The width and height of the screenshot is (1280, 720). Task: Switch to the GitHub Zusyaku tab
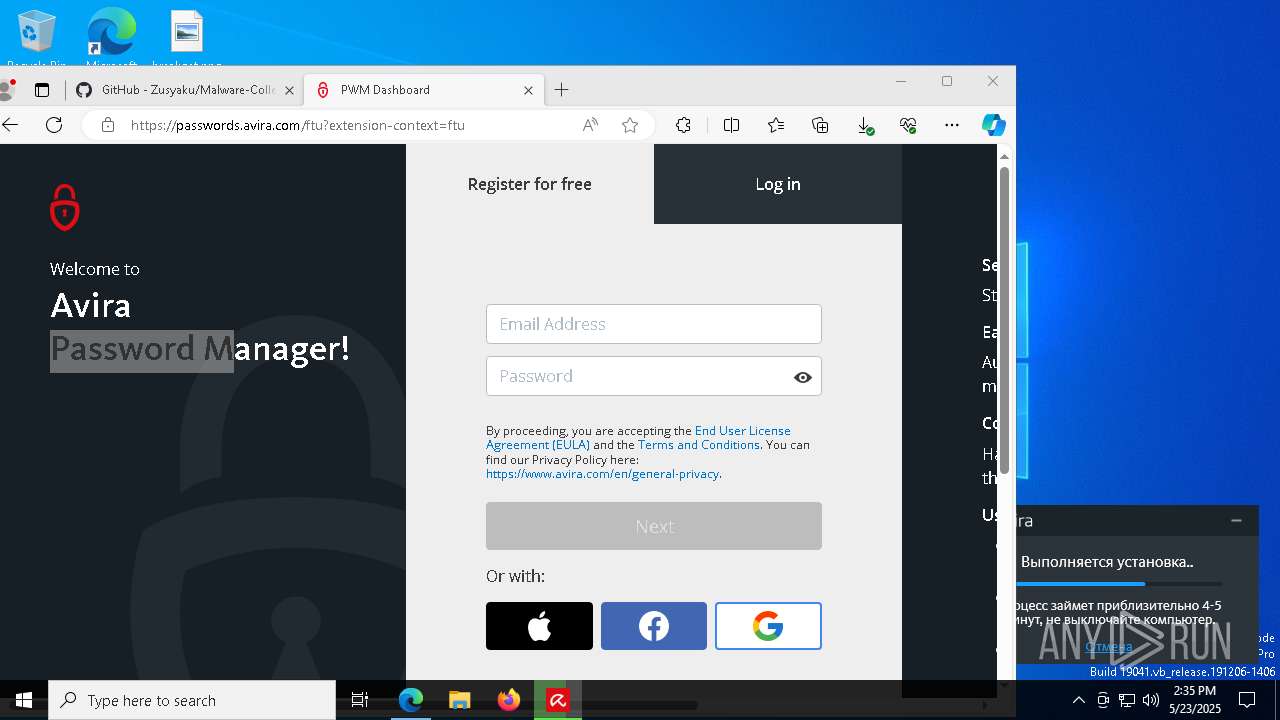click(x=185, y=90)
